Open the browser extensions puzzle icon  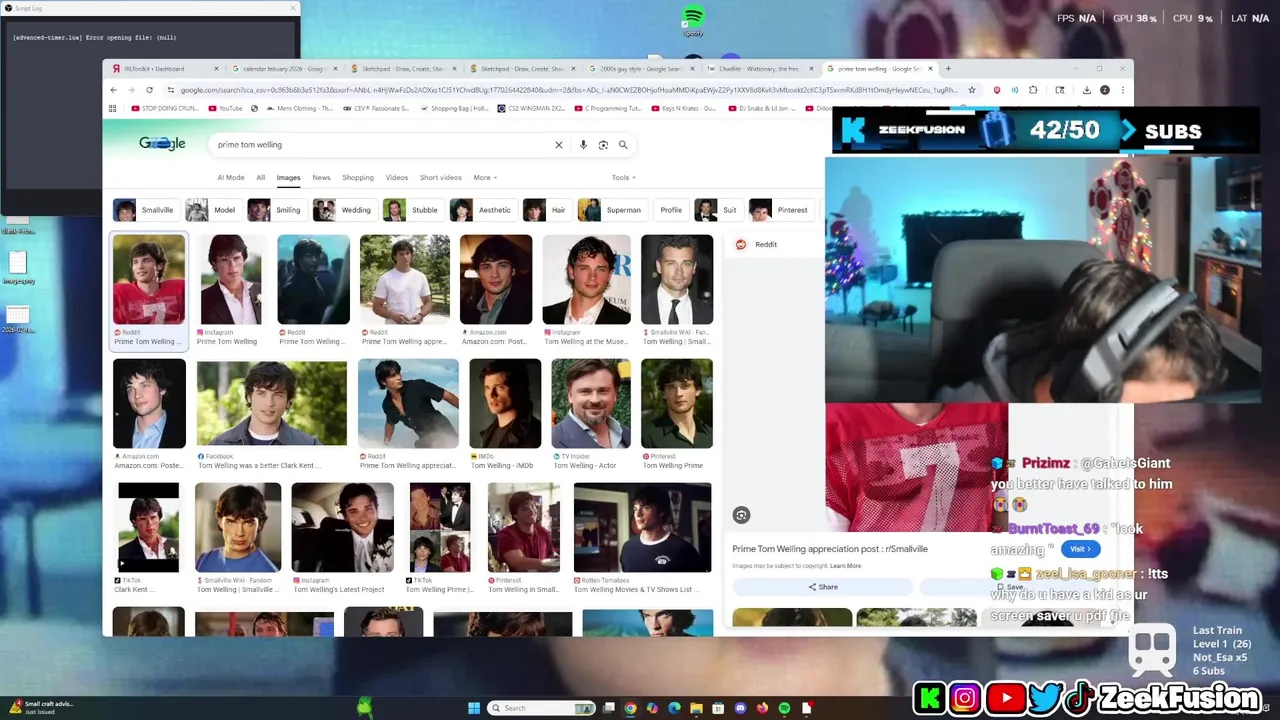(1033, 90)
